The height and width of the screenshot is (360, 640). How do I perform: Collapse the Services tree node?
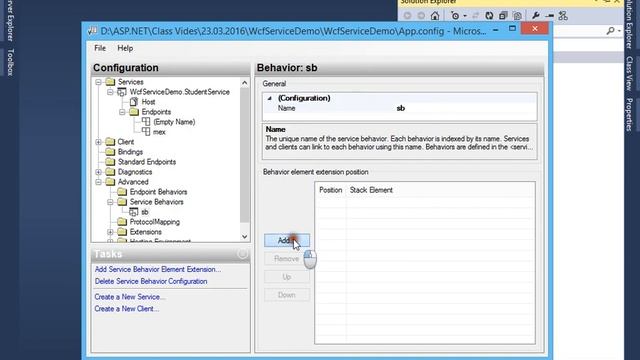point(98,82)
